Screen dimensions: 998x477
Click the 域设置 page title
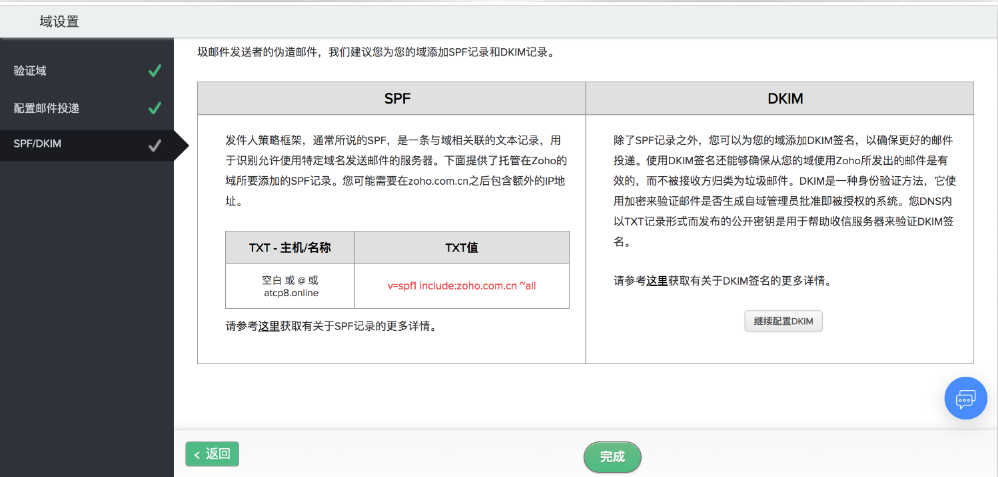[x=59, y=21]
